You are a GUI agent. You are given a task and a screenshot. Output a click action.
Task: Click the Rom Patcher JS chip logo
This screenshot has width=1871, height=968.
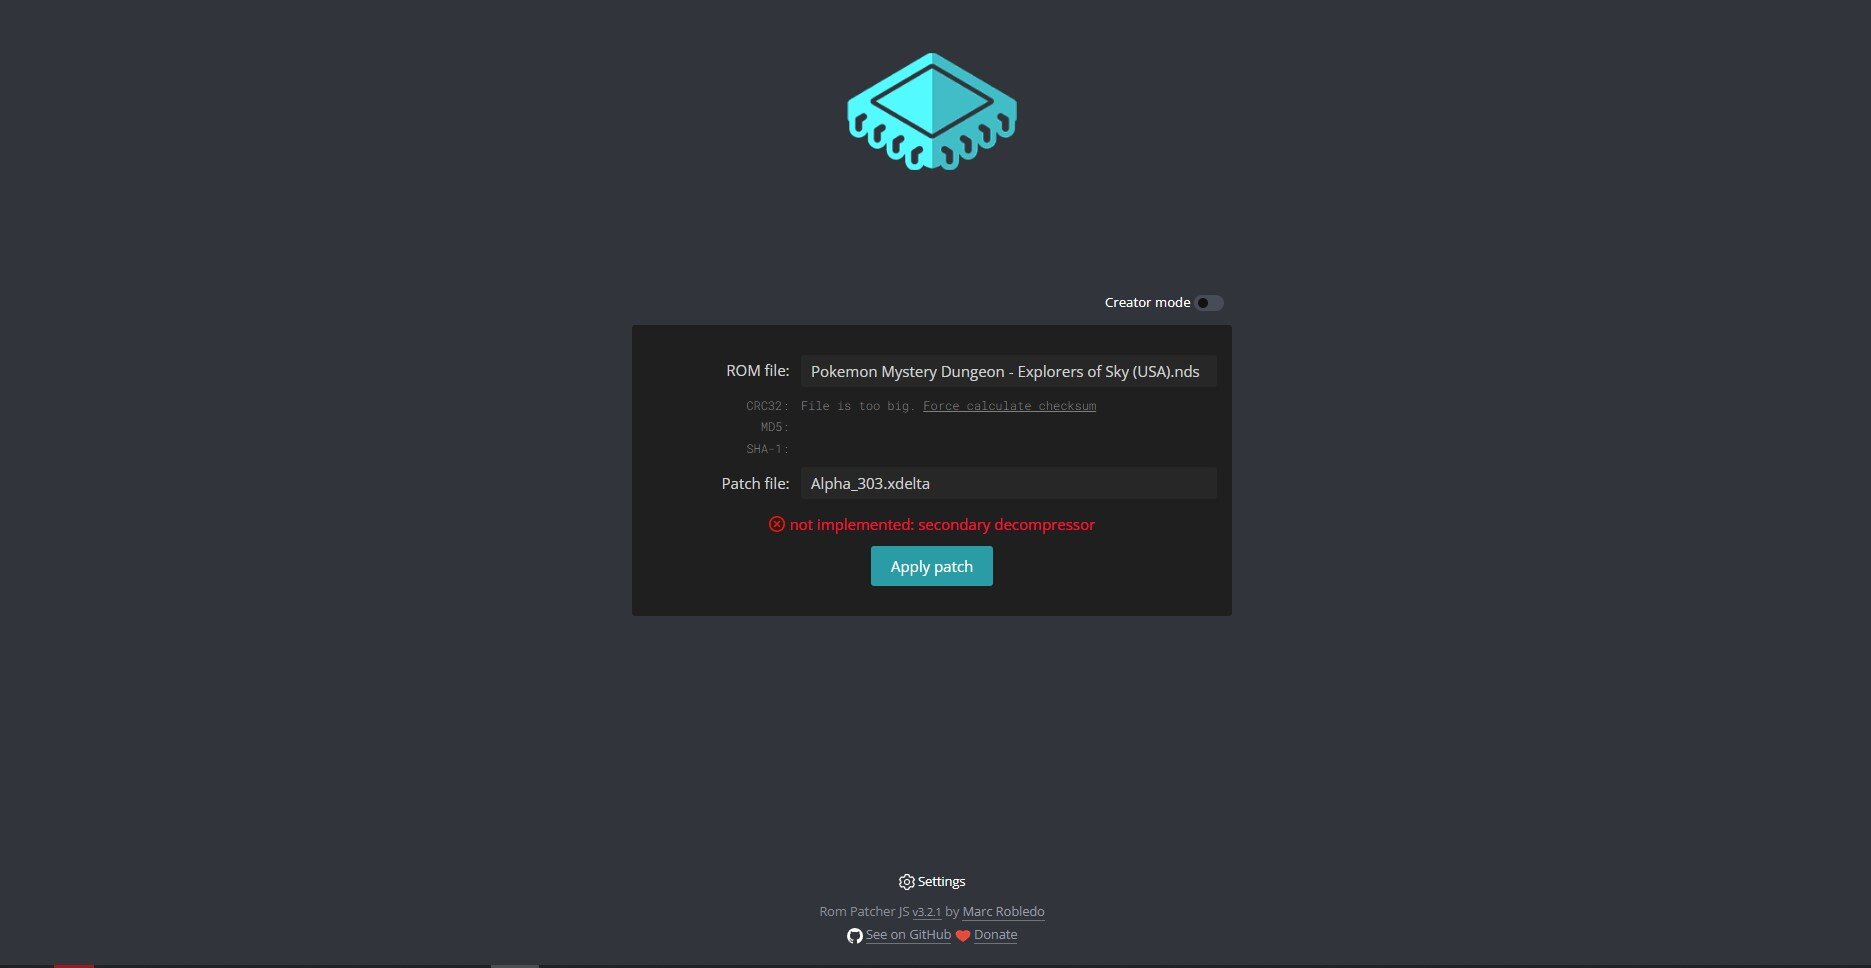[931, 112]
